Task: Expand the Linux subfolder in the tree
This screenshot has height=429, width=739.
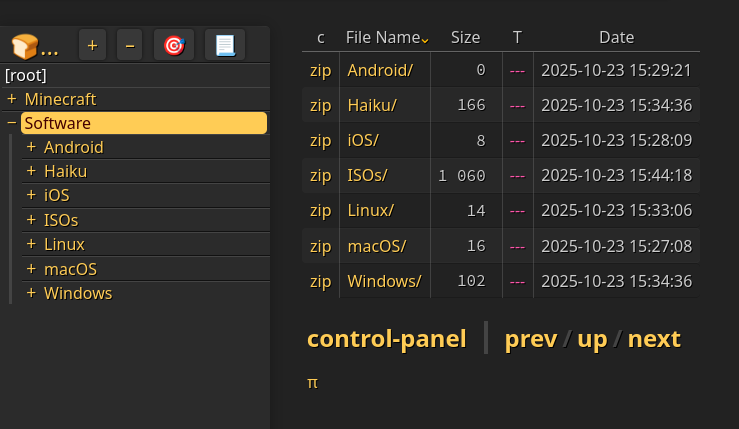Action: click(x=31, y=244)
